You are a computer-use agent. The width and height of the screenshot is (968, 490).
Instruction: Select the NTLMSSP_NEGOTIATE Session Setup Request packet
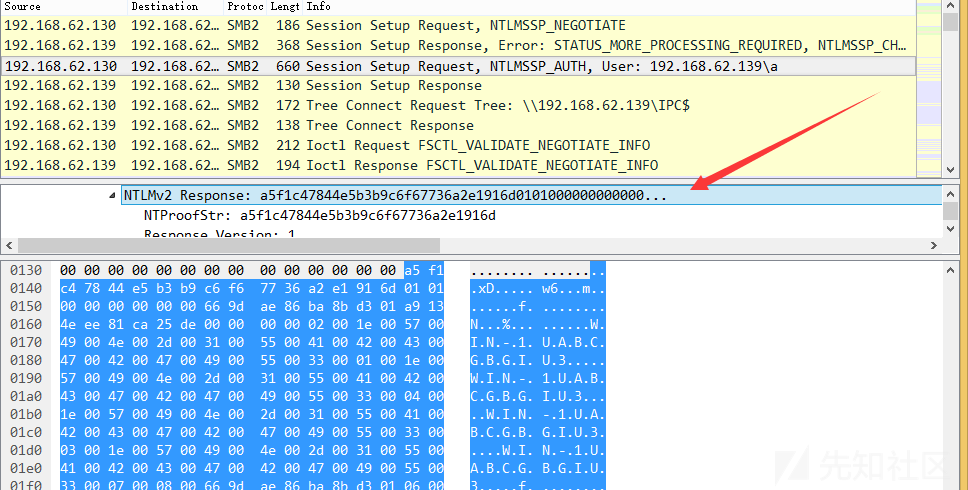(x=458, y=26)
